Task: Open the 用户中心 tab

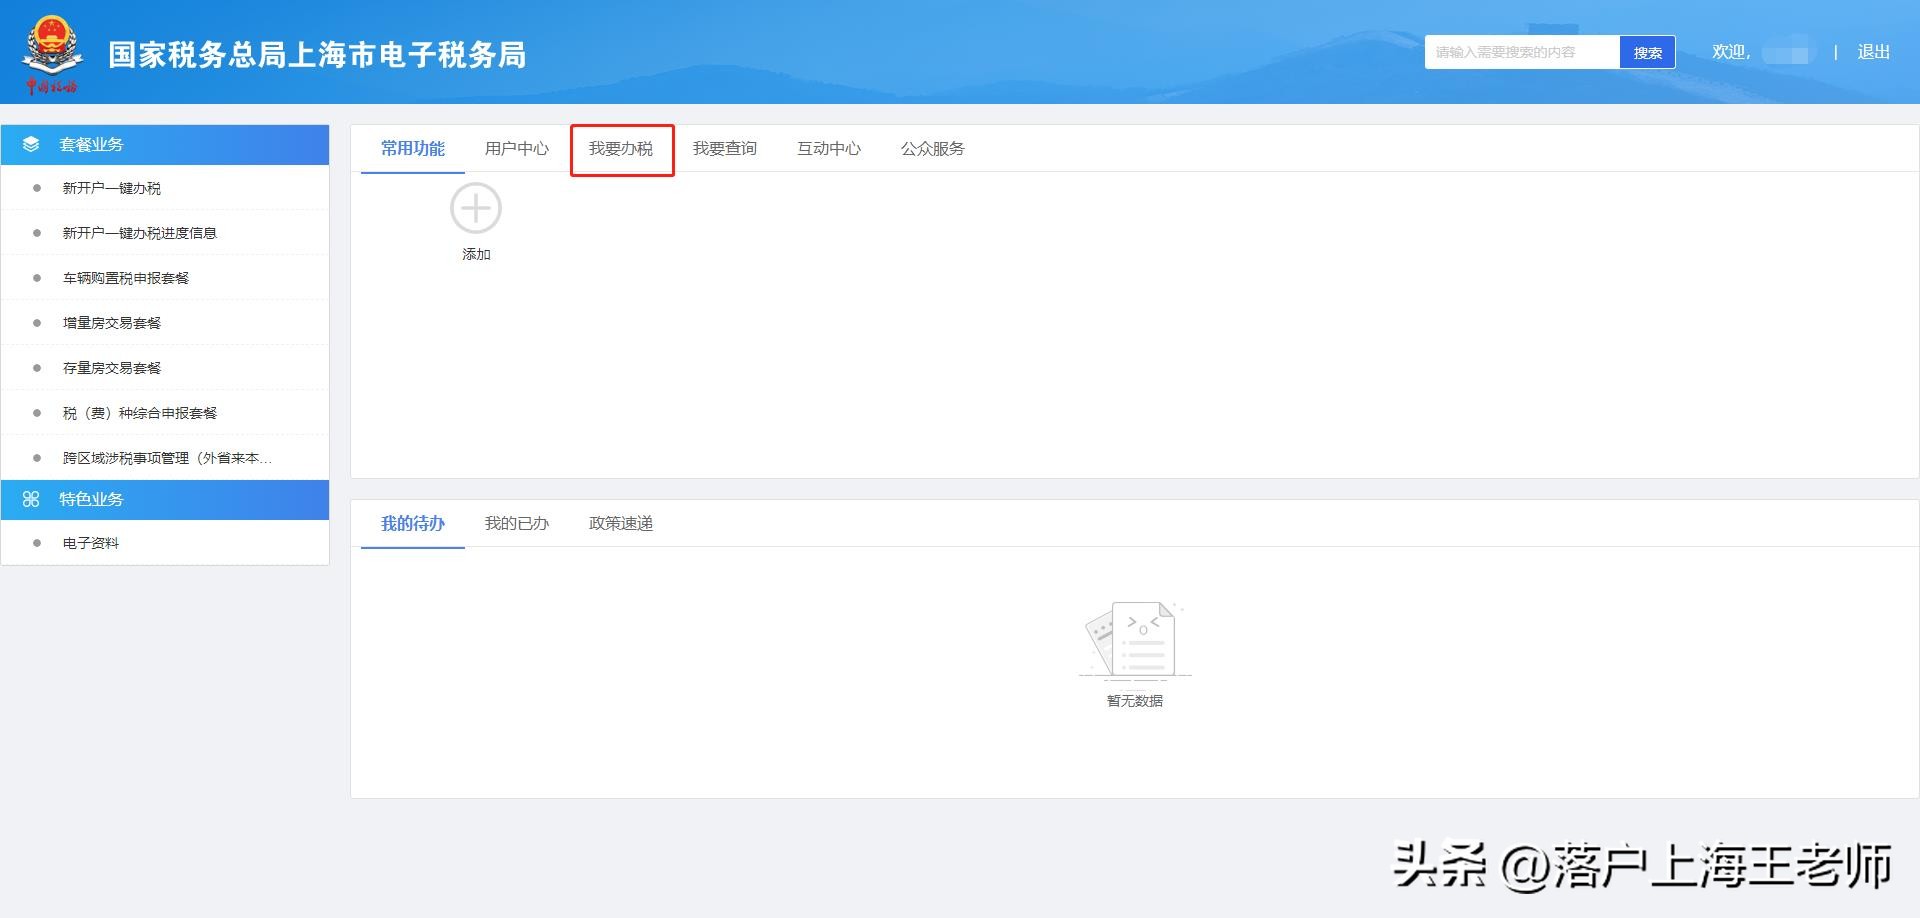Action: (516, 148)
